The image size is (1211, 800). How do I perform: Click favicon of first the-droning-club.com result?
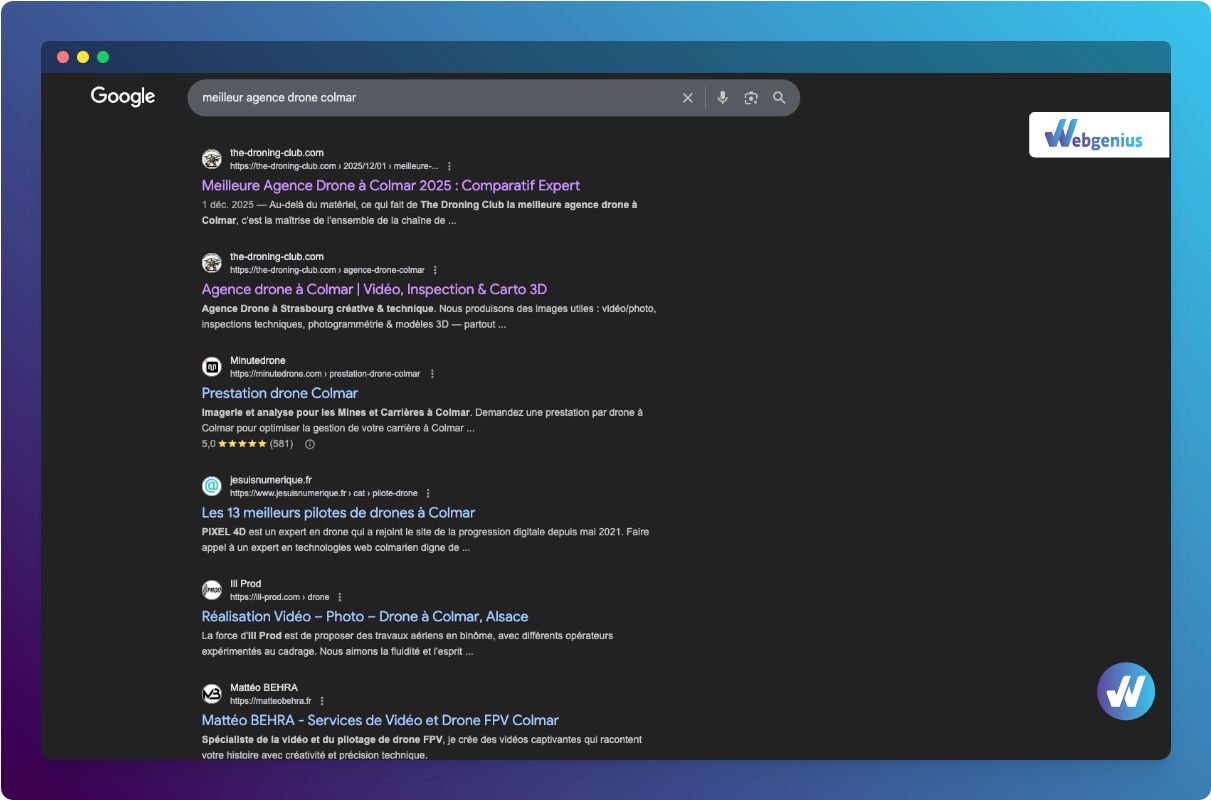[212, 159]
